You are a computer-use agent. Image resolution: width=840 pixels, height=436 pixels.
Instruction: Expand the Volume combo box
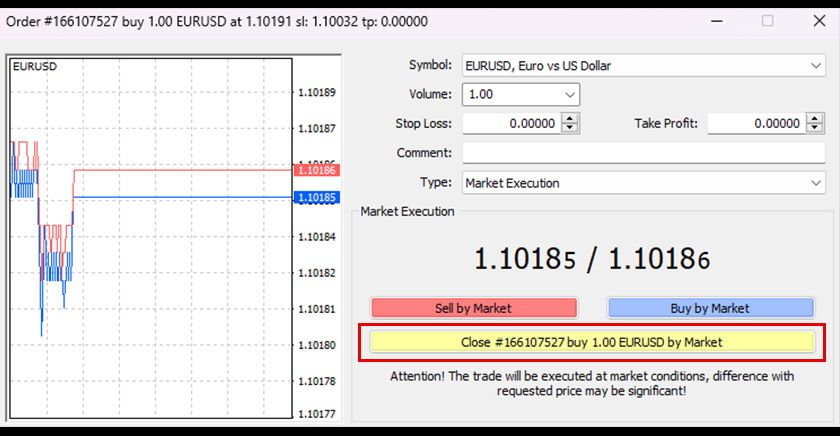coord(570,95)
